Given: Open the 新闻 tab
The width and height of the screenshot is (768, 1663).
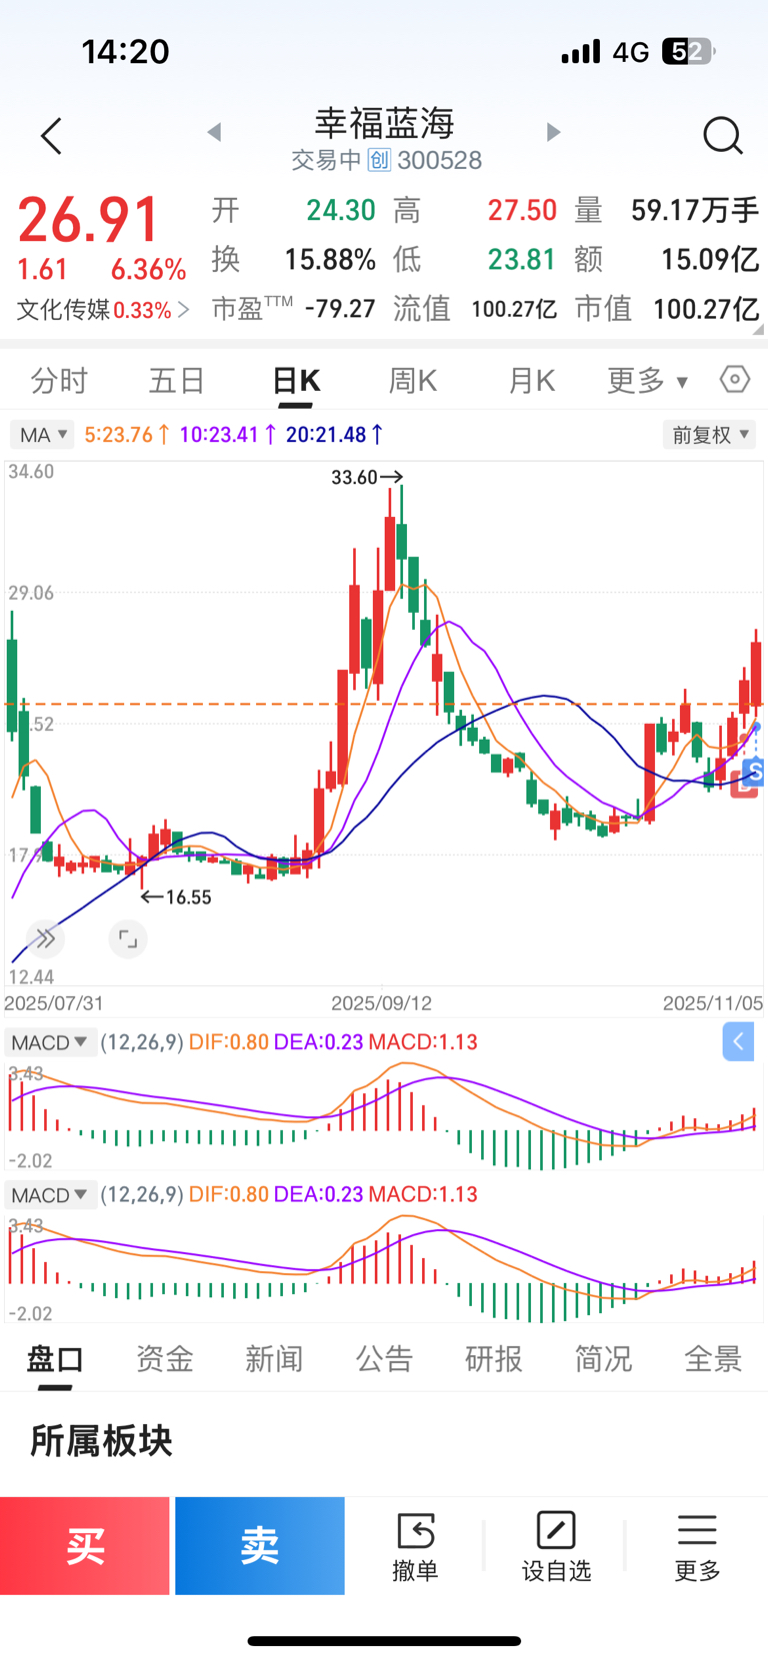Looking at the screenshot, I should pos(274,1358).
